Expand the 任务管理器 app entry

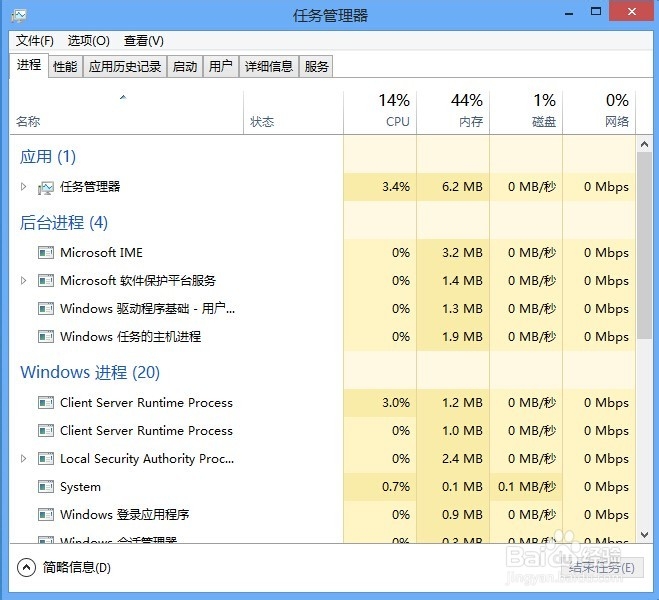pyautogui.click(x=24, y=187)
